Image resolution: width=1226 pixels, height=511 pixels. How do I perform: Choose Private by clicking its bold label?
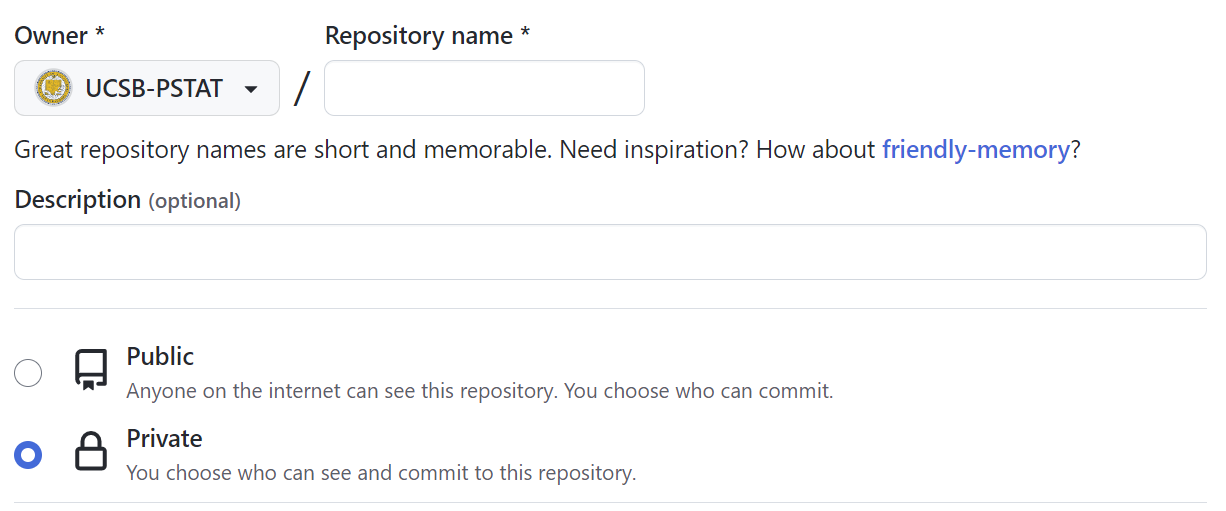164,439
